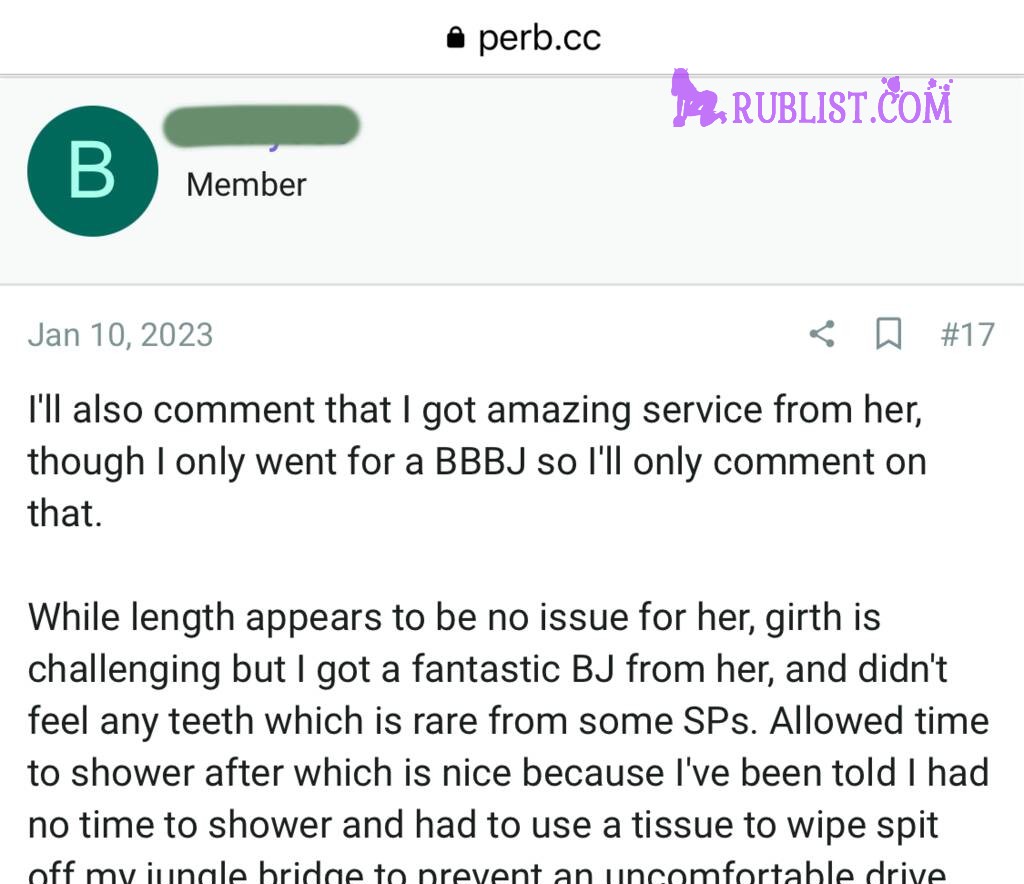1024x884 pixels.
Task: Click the paragraph starting "I'll also comment"
Action: pyautogui.click(x=476, y=462)
